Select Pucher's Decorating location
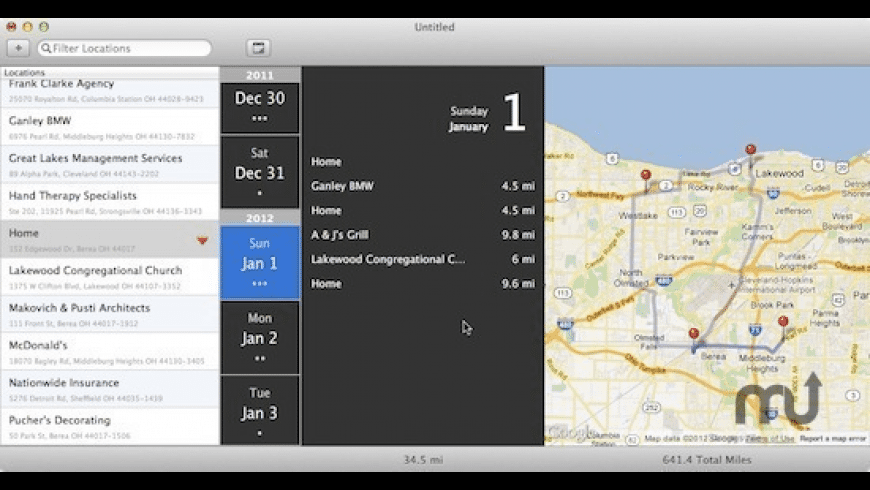Viewport: 870px width, 490px height. tap(110, 427)
